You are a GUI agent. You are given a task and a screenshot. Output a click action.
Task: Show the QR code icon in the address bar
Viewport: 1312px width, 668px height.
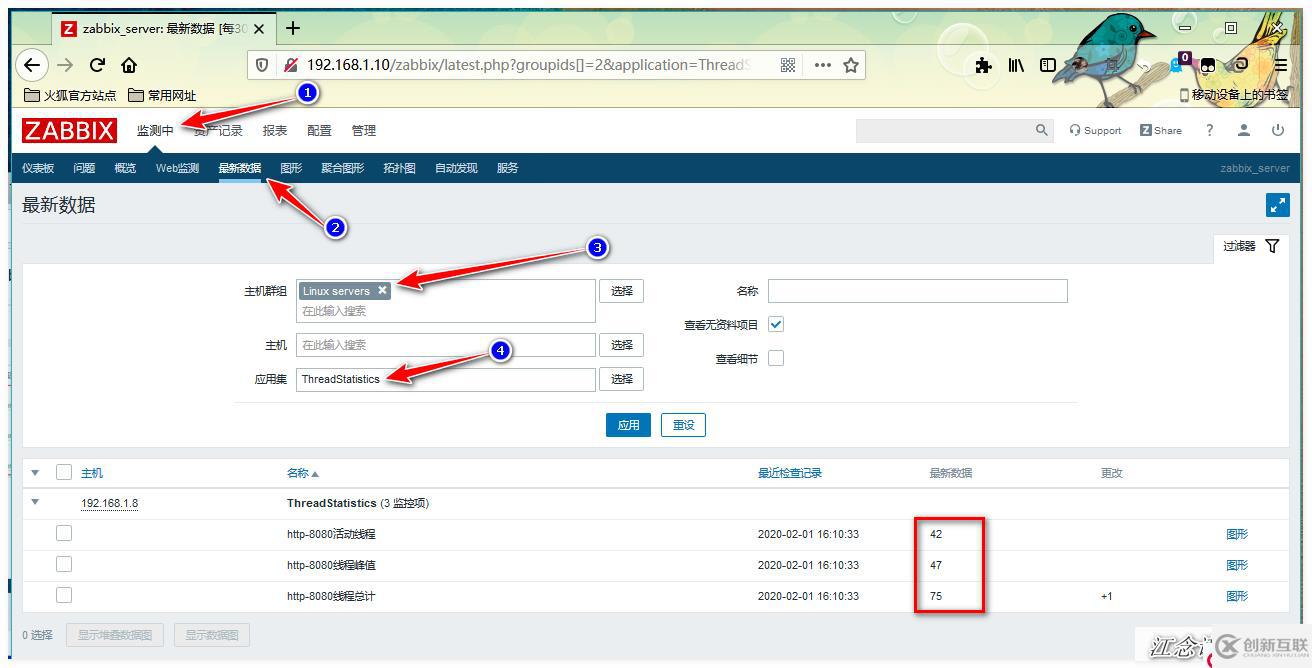coord(788,65)
